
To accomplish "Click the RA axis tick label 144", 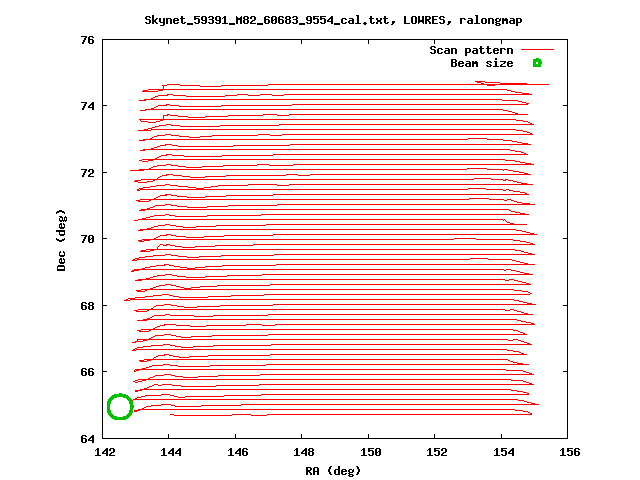I will point(171,452).
